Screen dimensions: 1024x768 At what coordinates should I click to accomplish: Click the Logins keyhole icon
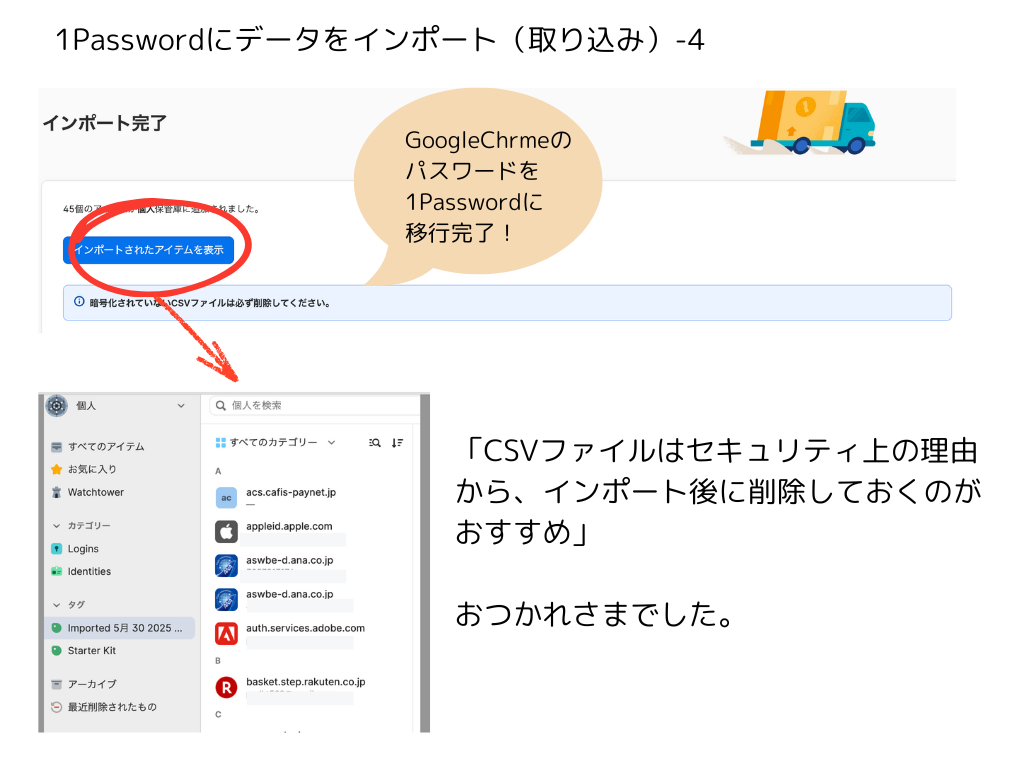[57, 549]
